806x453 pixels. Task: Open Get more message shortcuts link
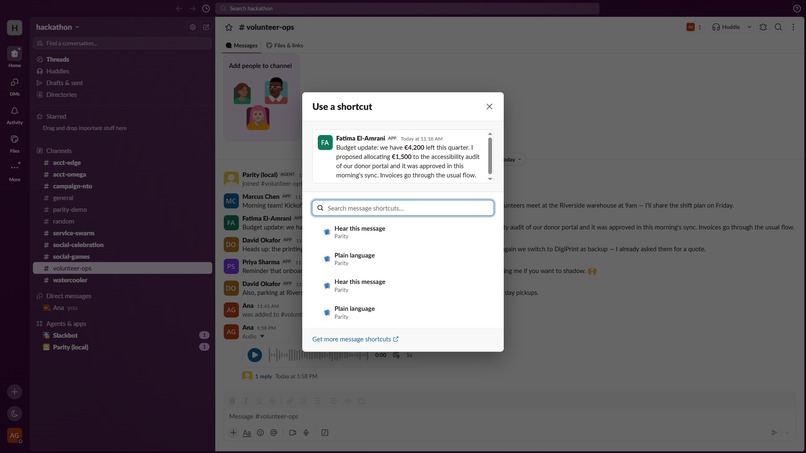(x=355, y=339)
